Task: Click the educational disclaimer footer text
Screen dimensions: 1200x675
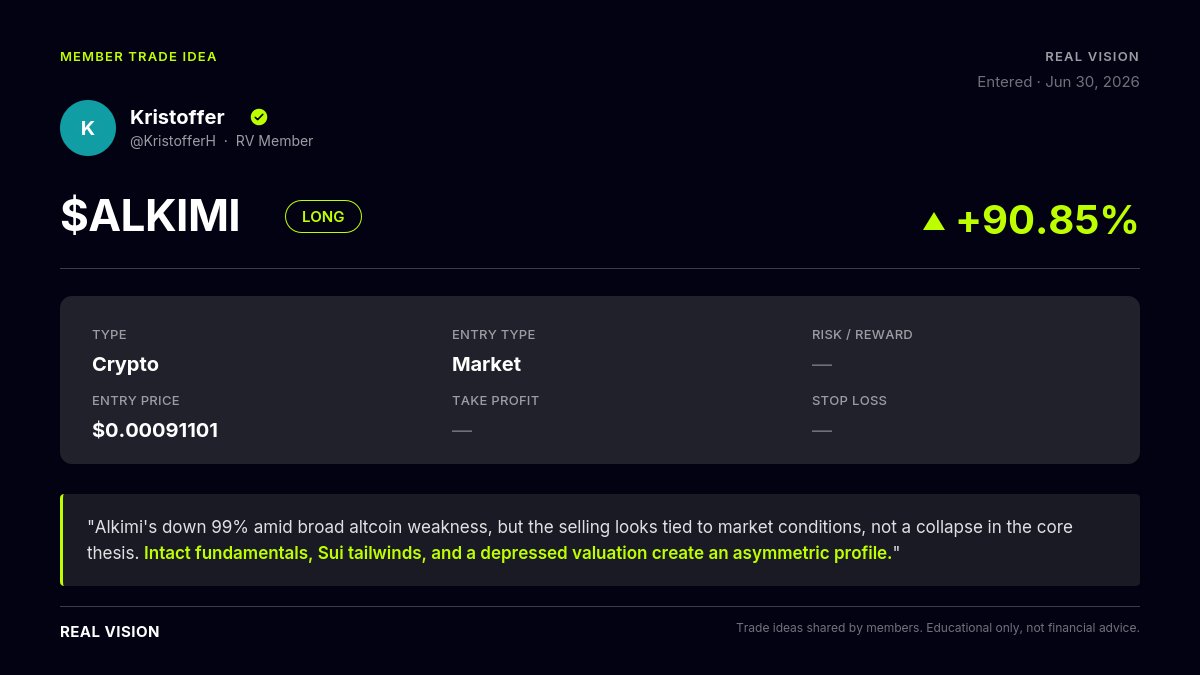Action: click(x=938, y=628)
